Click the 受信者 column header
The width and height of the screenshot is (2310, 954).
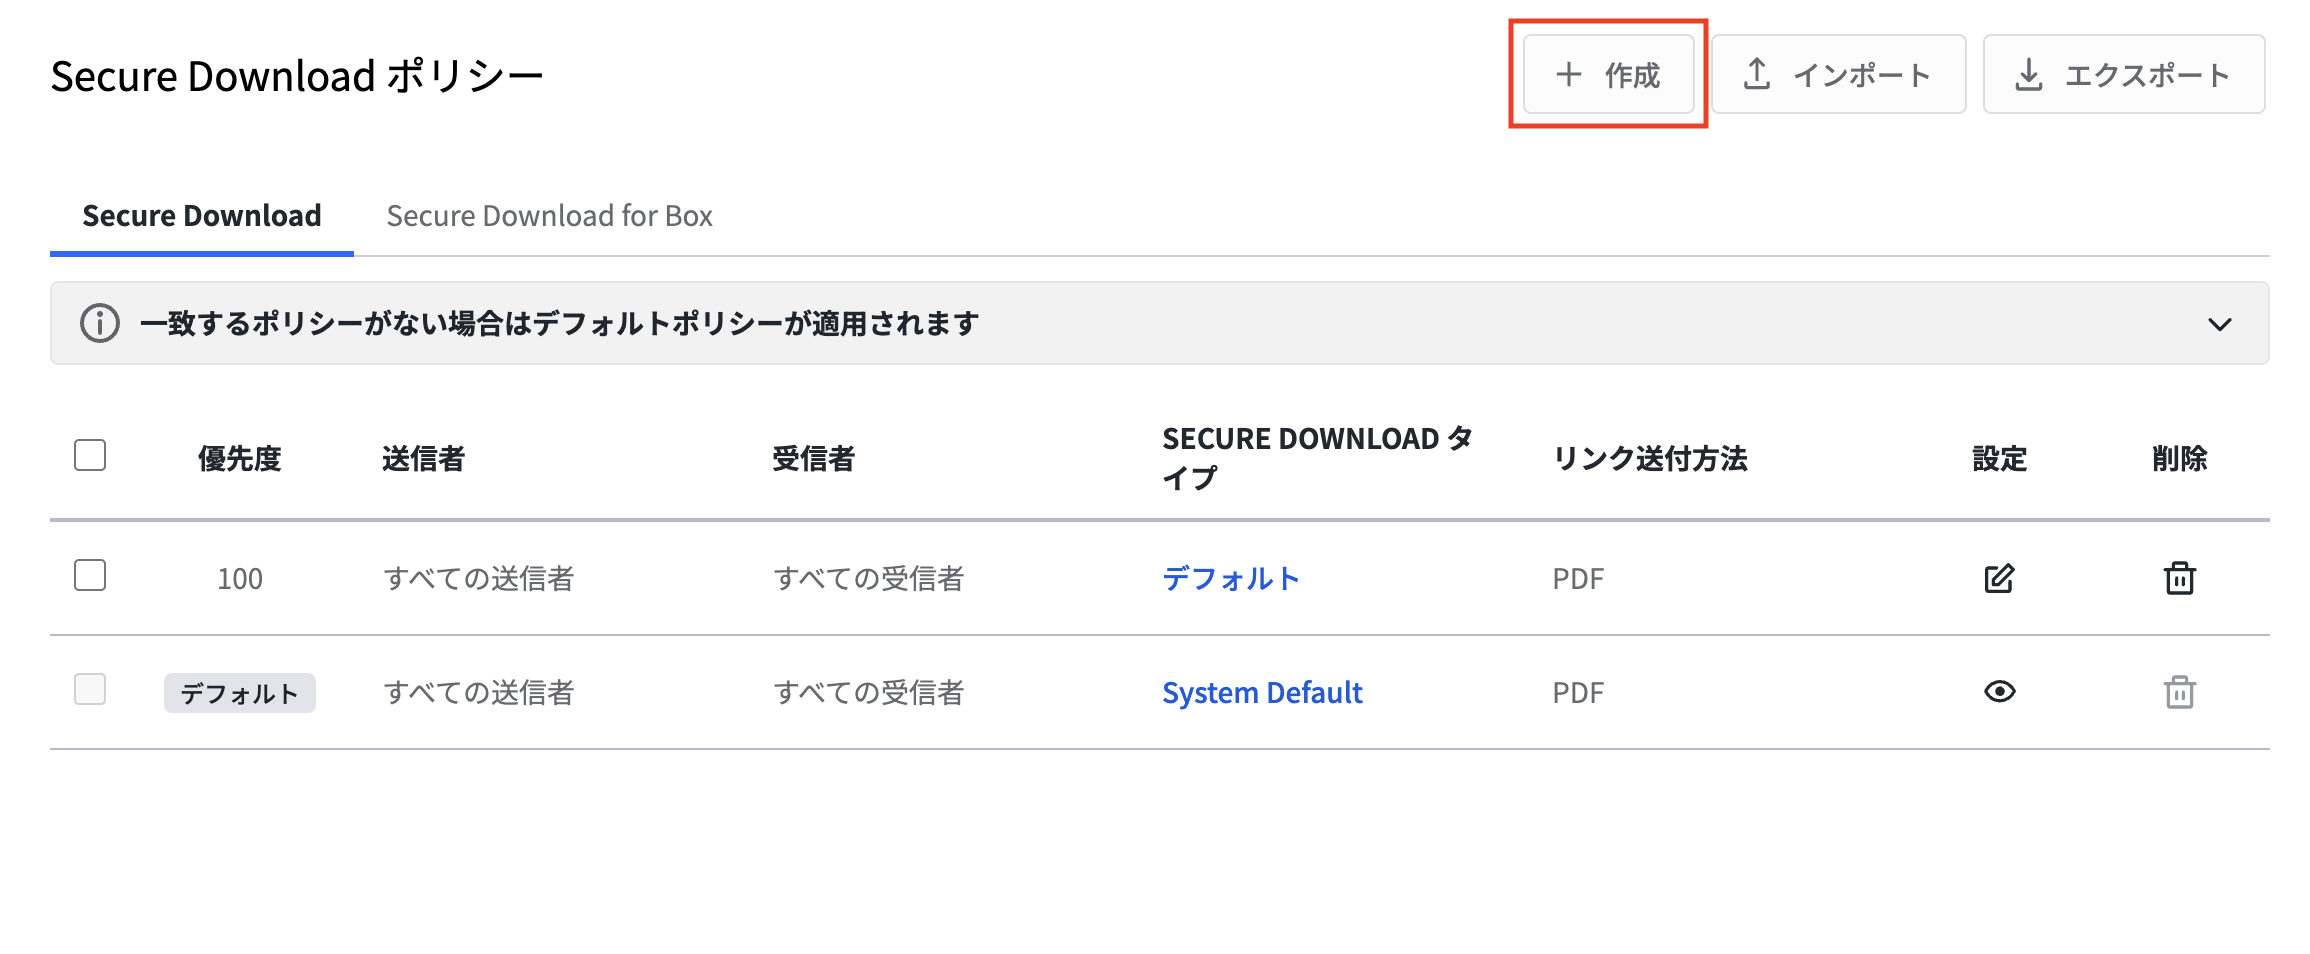(x=814, y=459)
